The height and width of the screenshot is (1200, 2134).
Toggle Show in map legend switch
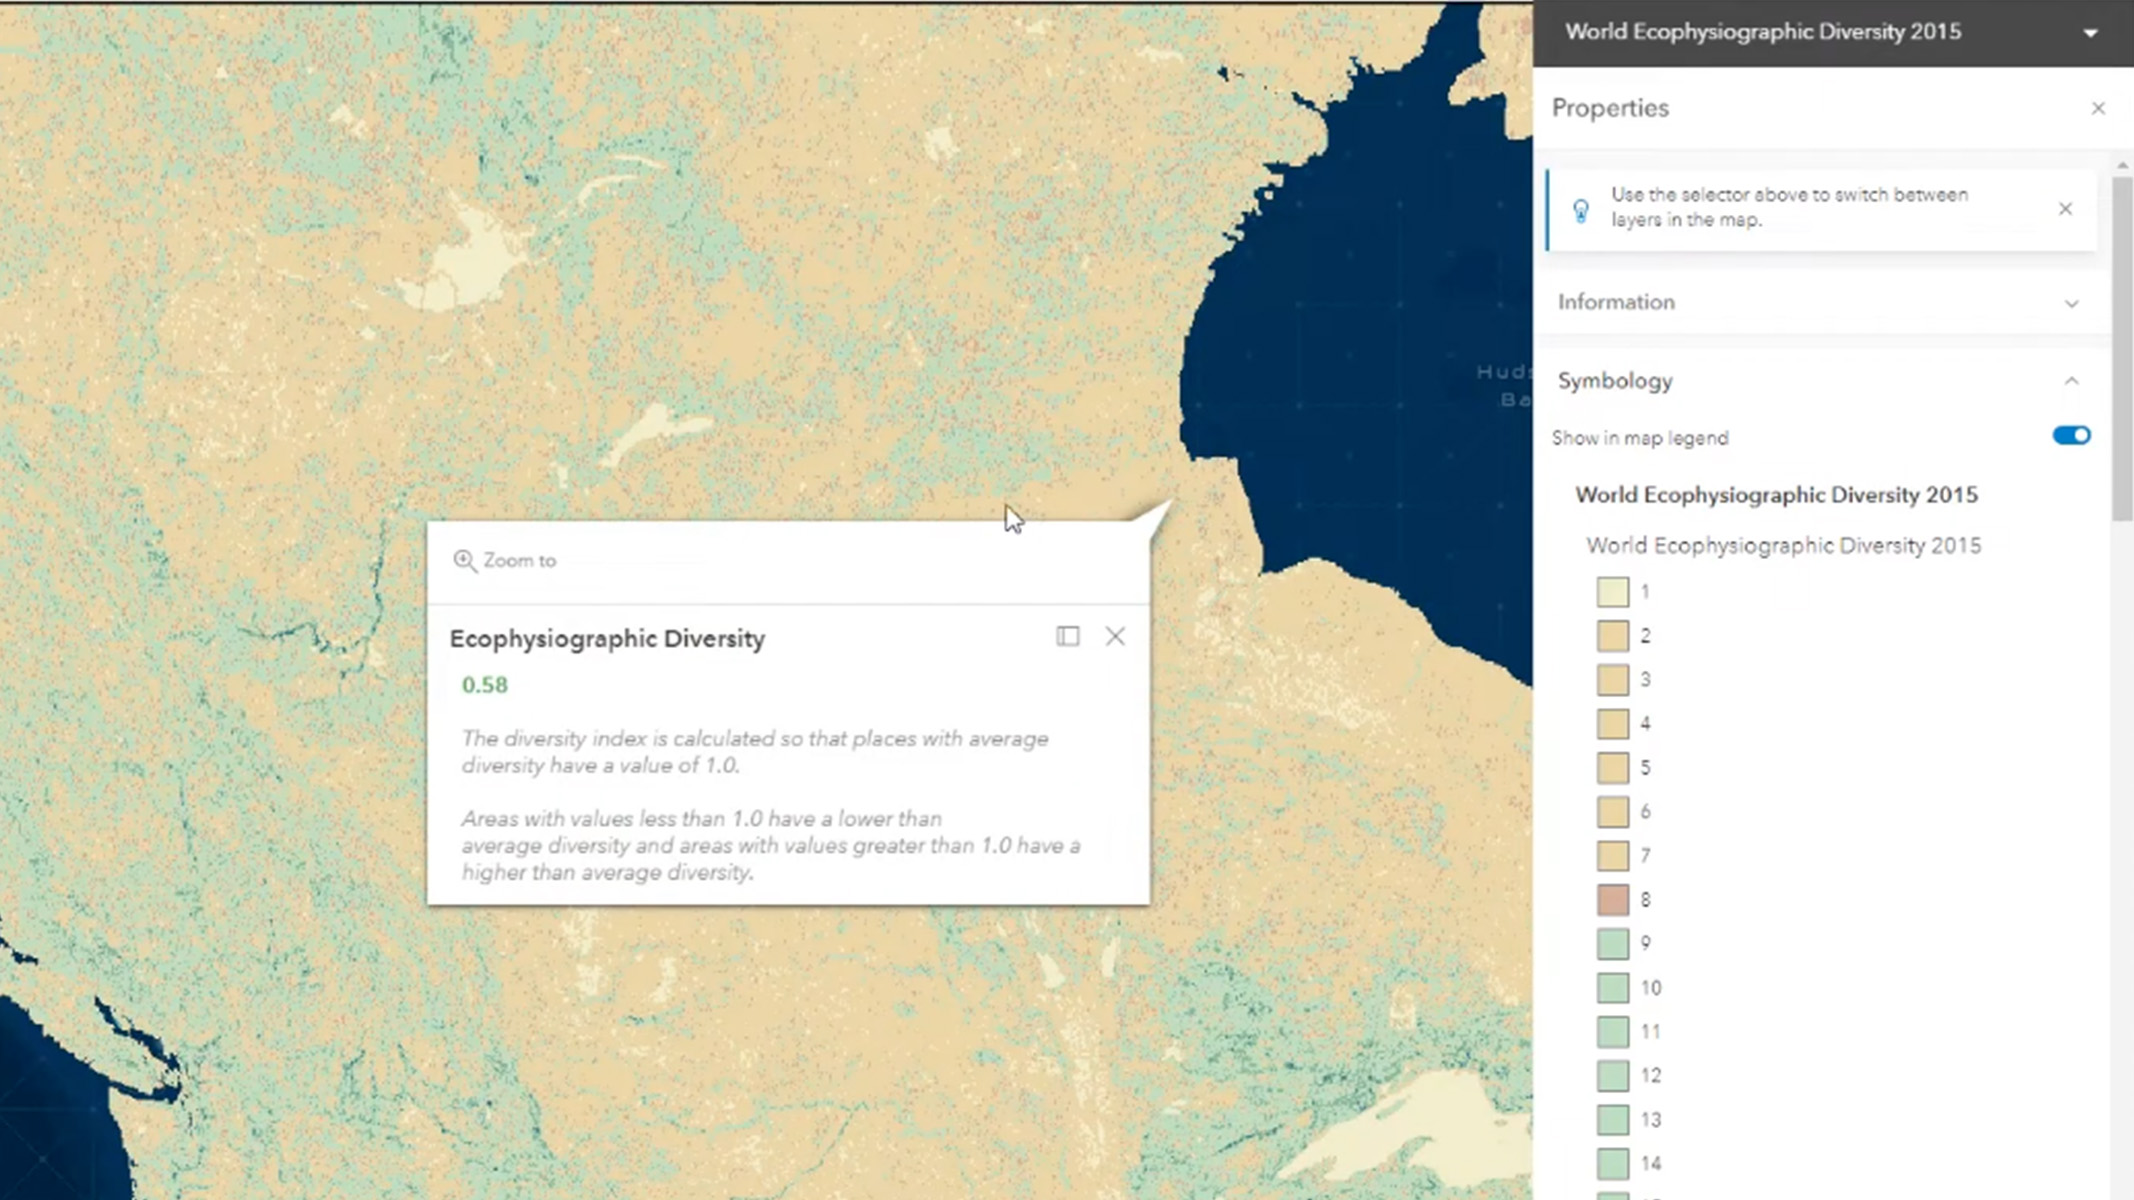[x=2070, y=435]
